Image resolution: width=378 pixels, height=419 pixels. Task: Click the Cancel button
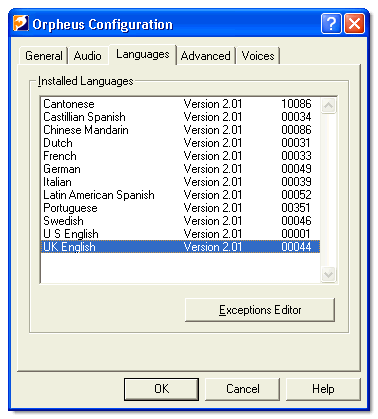pyautogui.click(x=243, y=389)
